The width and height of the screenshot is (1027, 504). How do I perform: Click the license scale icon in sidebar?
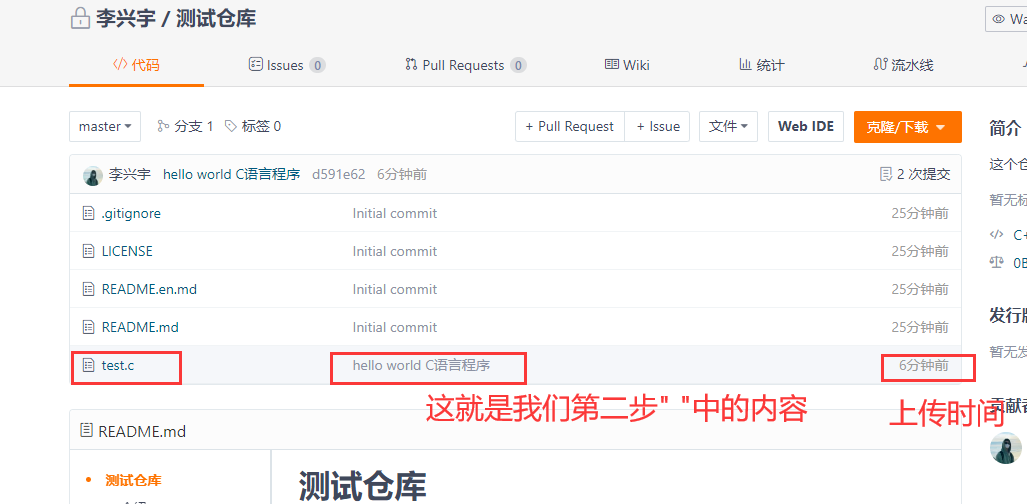pos(996,262)
